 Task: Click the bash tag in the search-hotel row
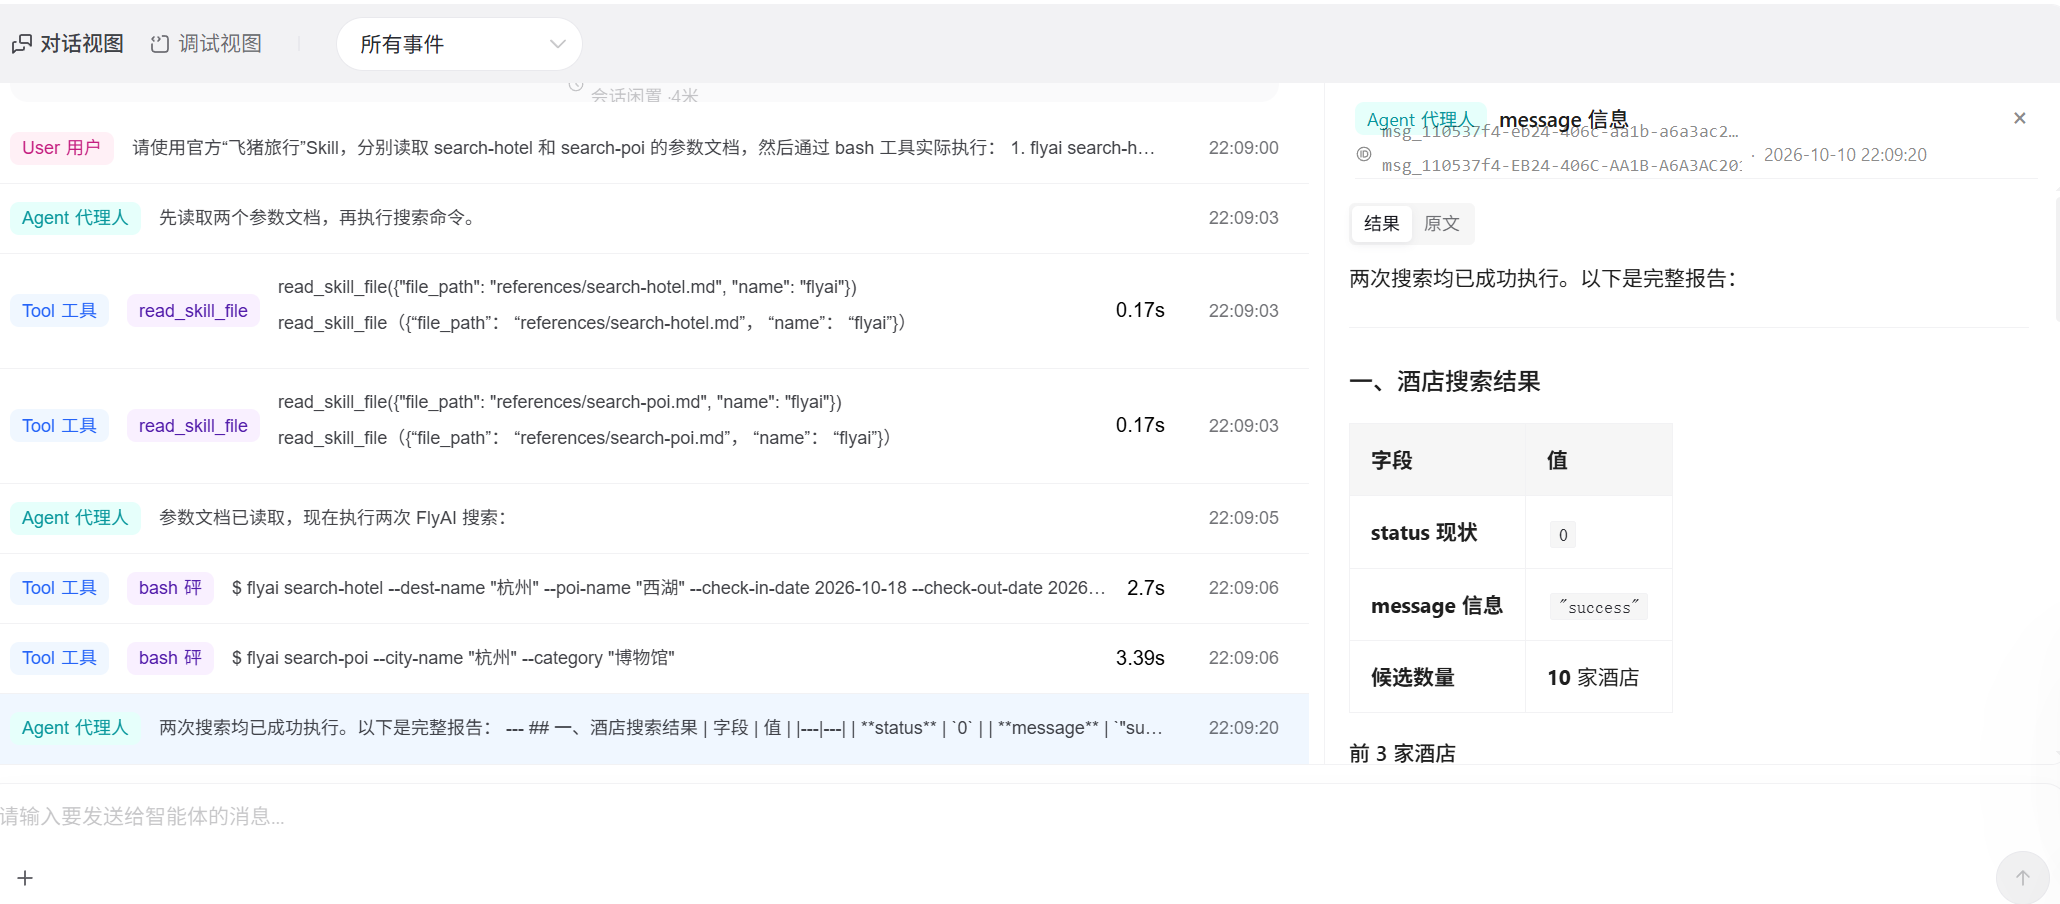170,588
